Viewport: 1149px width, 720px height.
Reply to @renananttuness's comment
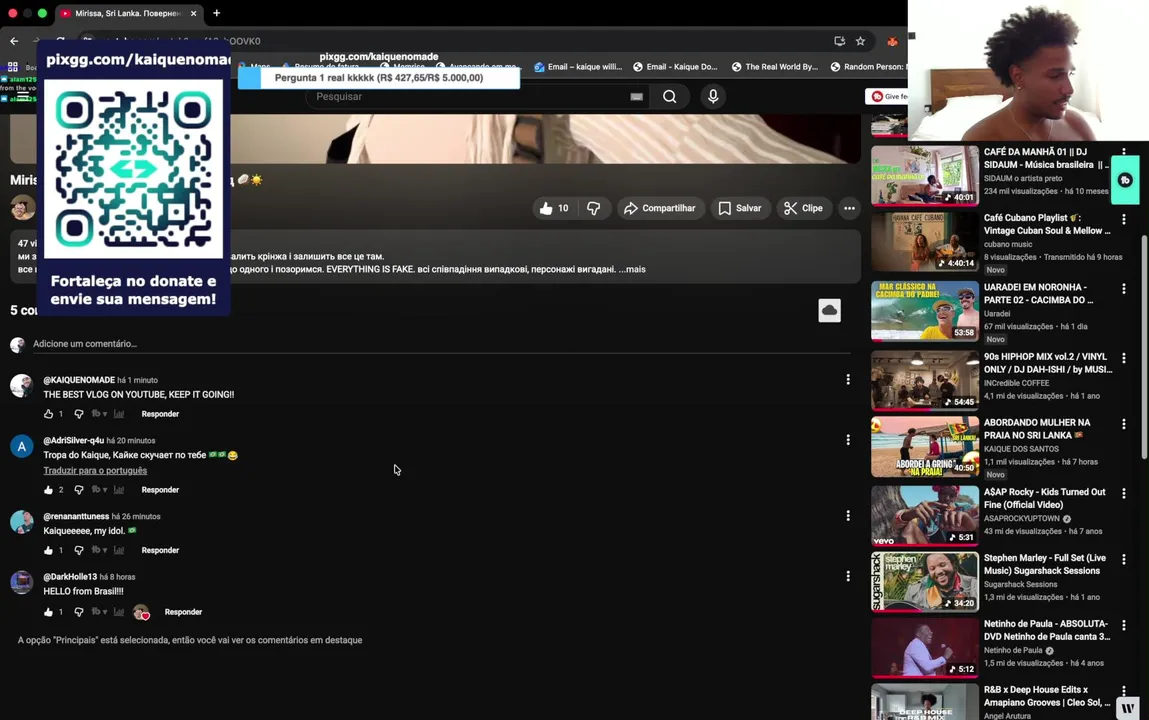pyautogui.click(x=160, y=550)
